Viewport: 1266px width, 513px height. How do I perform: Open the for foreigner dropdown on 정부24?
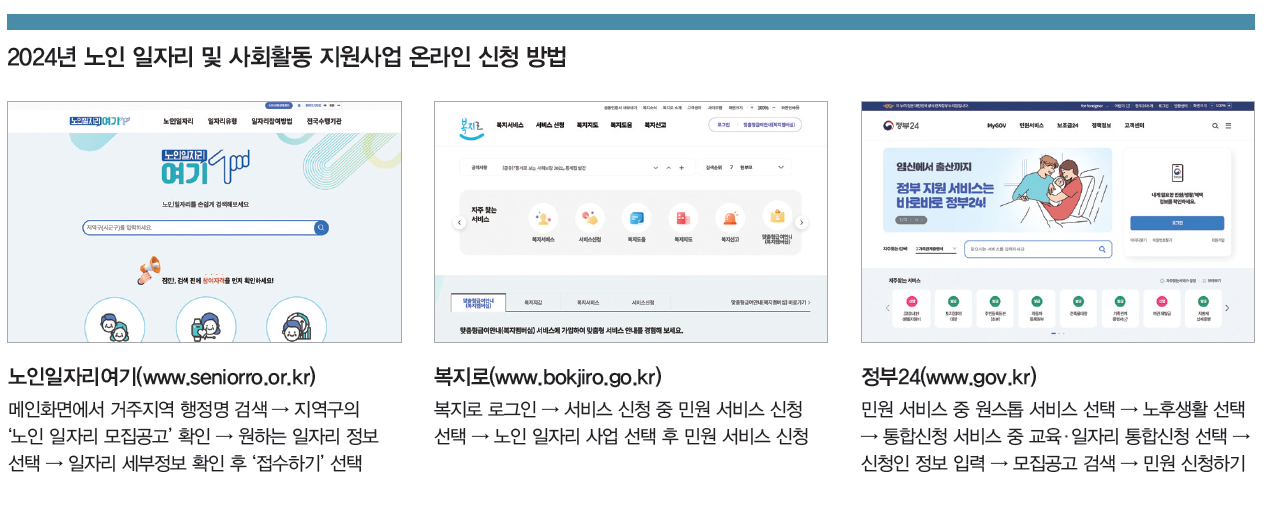1094,105
